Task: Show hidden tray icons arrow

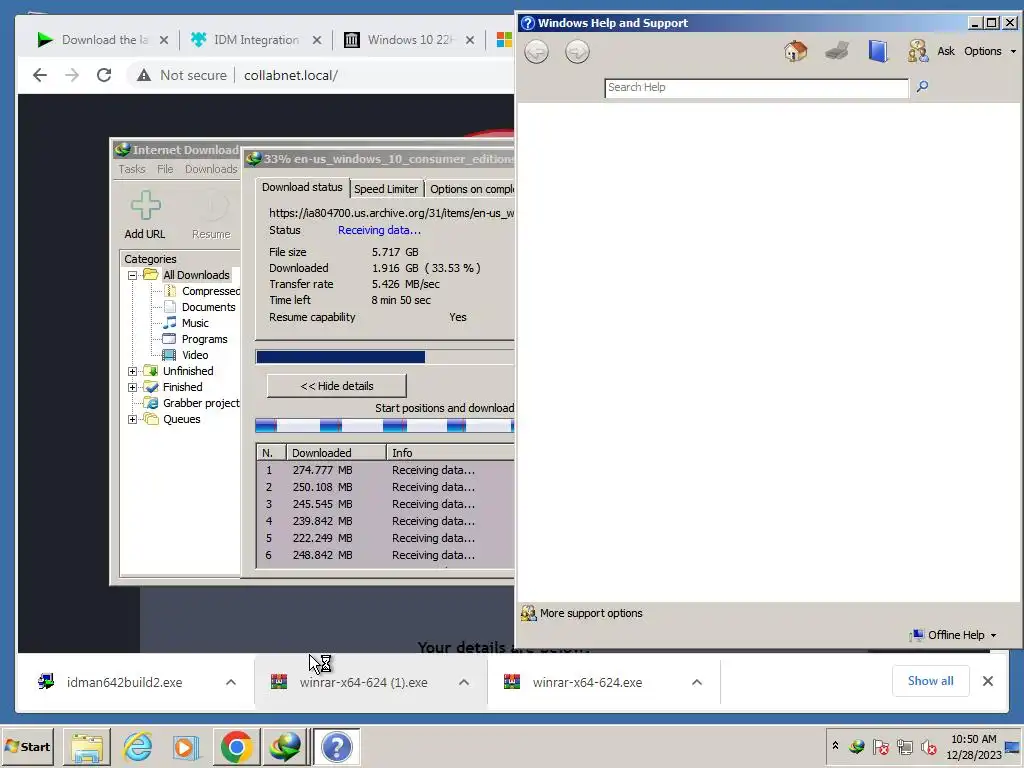Action: (x=835, y=745)
